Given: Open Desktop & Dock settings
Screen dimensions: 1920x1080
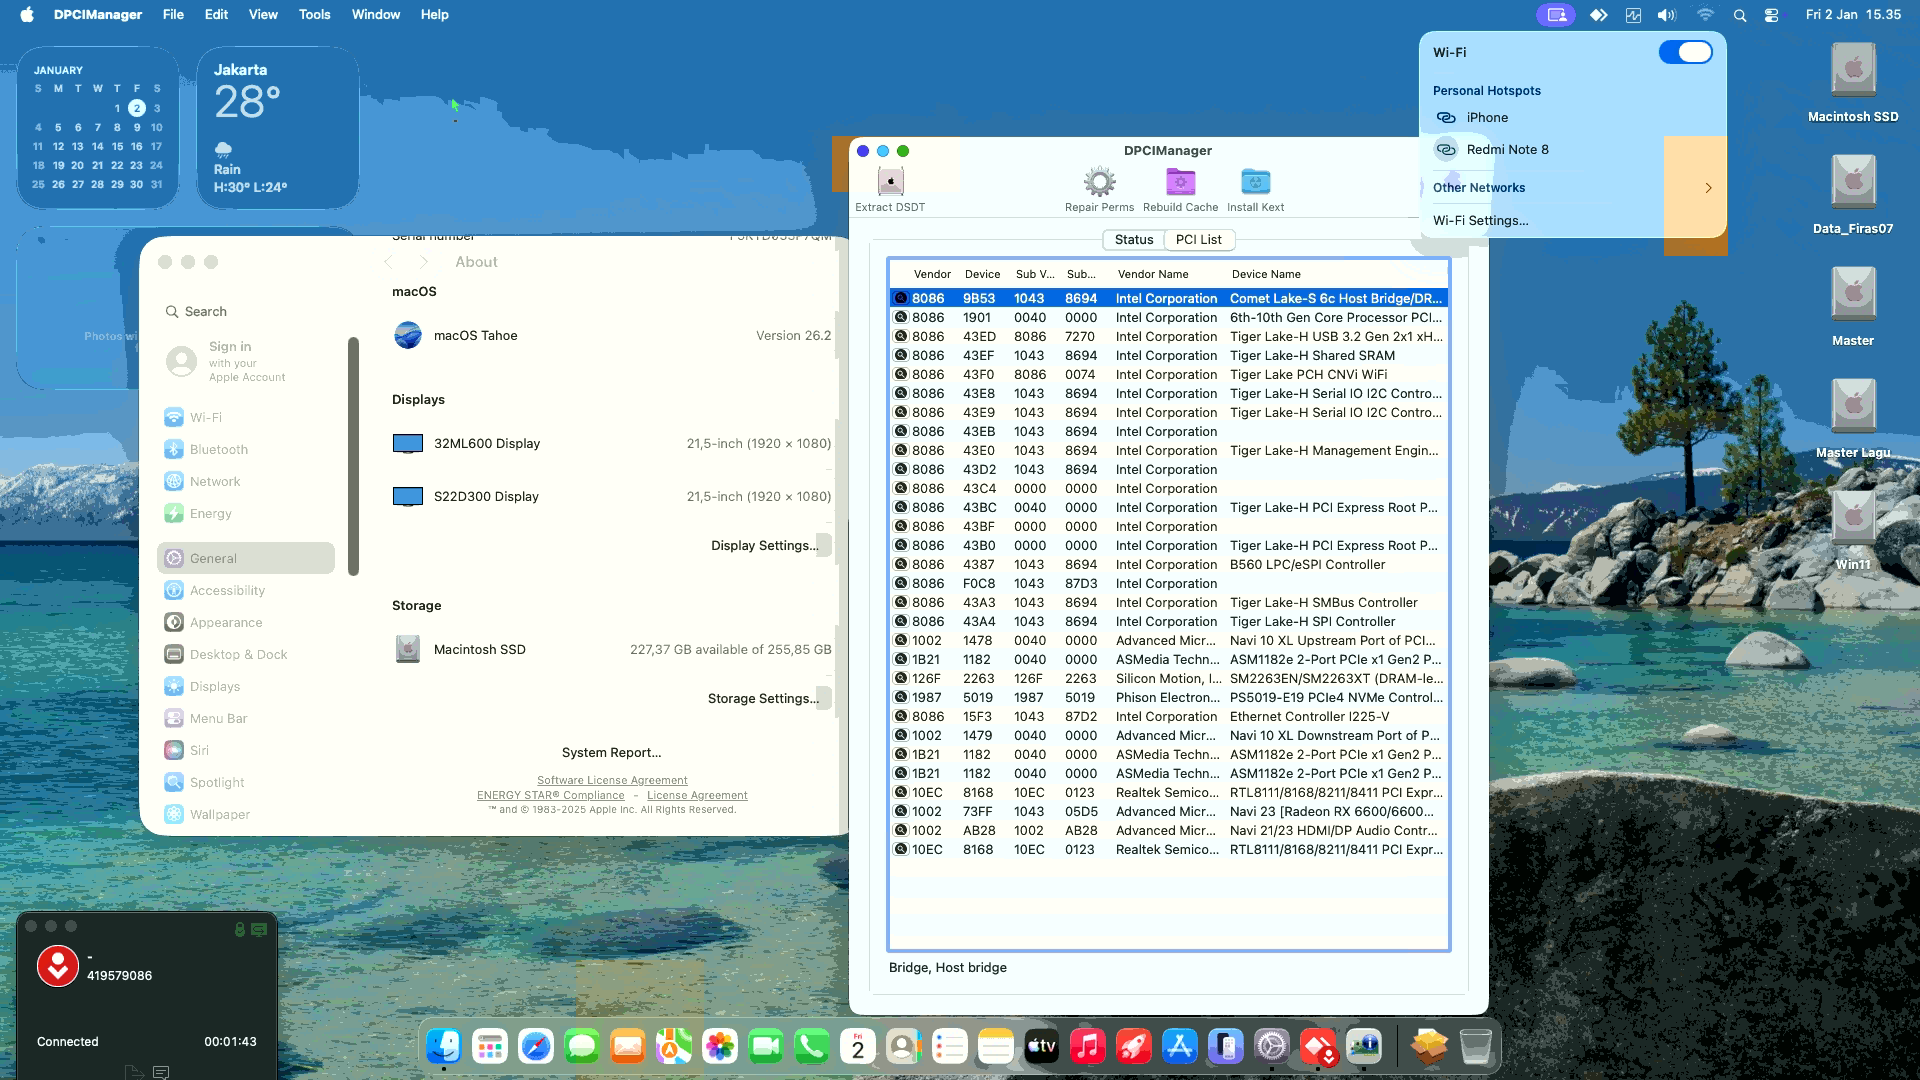Looking at the screenshot, I should coord(246,655).
